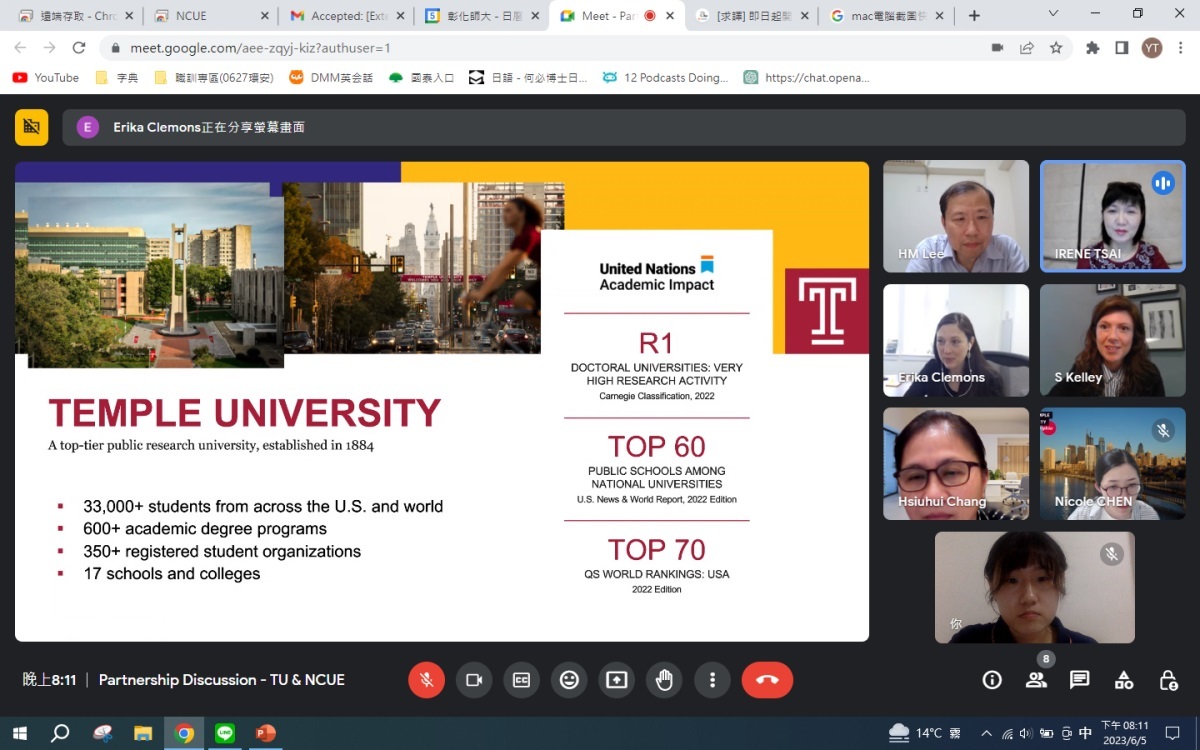Open 職訓專區(0627環安) bookmarks folder

pos(214,77)
